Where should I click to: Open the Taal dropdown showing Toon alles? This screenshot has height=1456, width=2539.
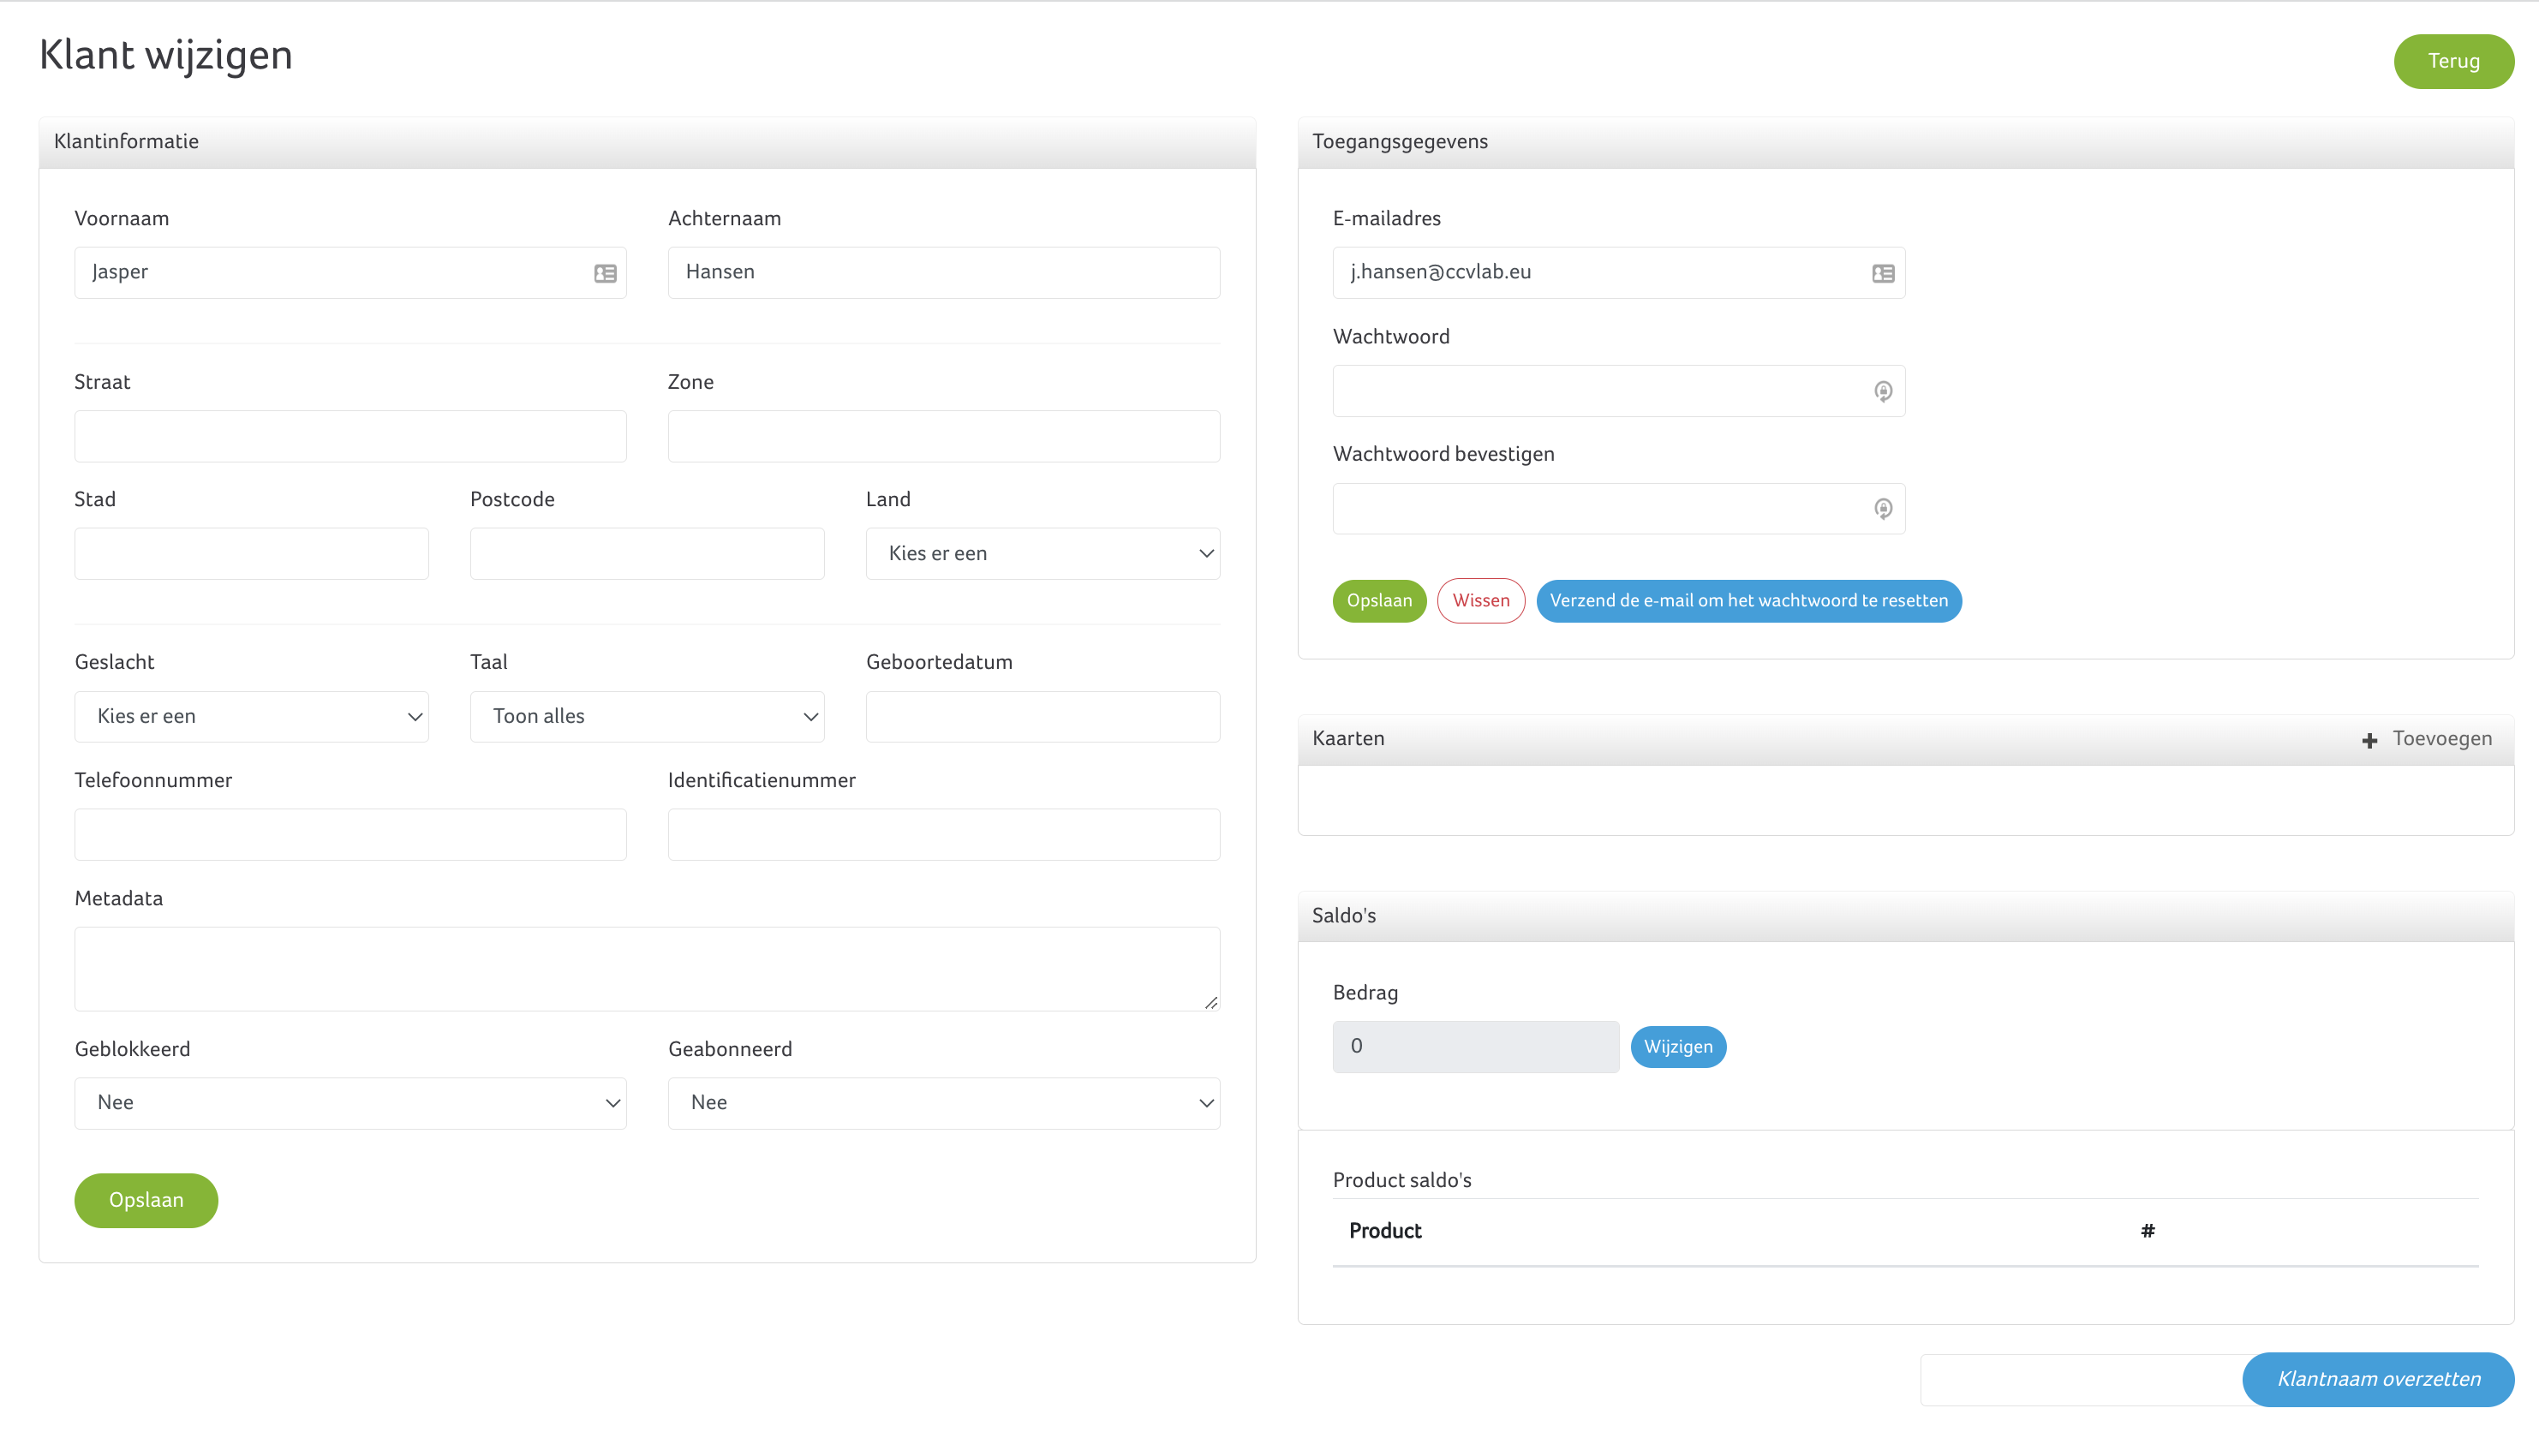coord(646,716)
